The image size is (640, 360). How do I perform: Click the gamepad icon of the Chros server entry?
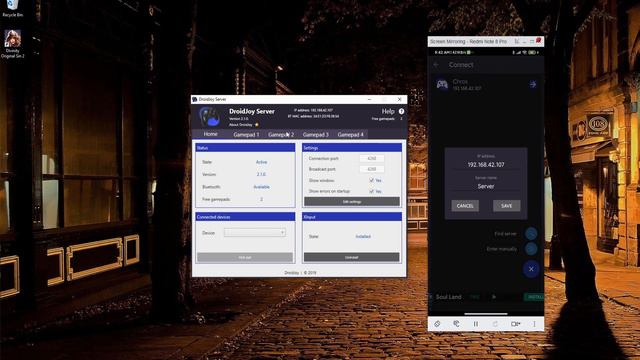[x=442, y=84]
